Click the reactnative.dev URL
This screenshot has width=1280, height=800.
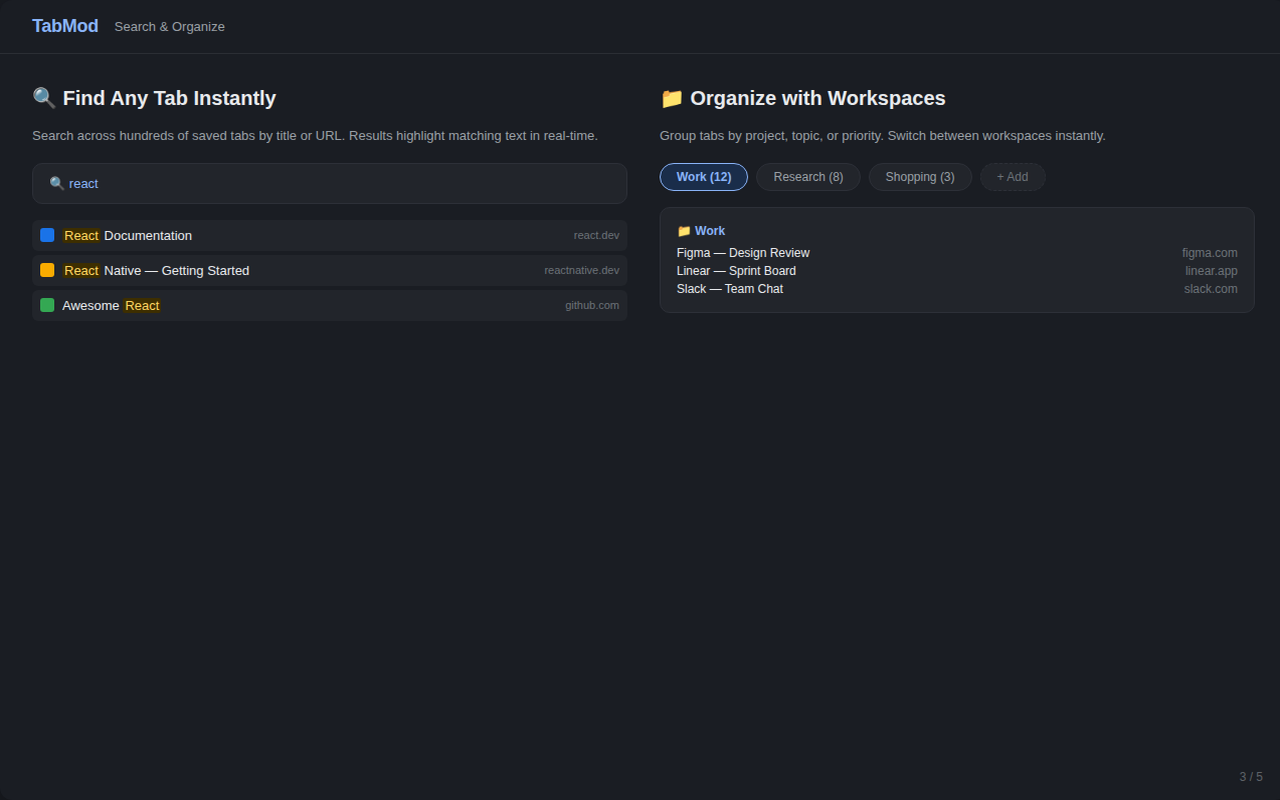click(582, 270)
